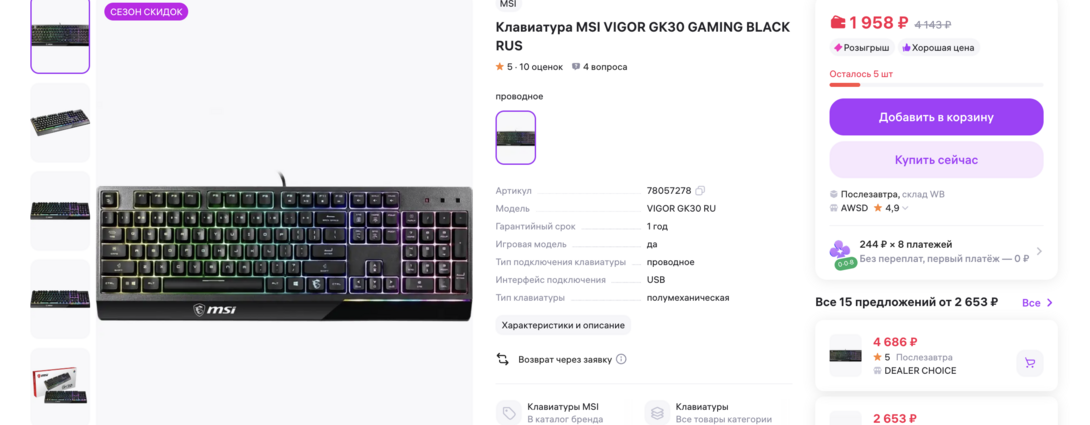
Task: Click the Хорошая цена badge
Action: pos(938,48)
